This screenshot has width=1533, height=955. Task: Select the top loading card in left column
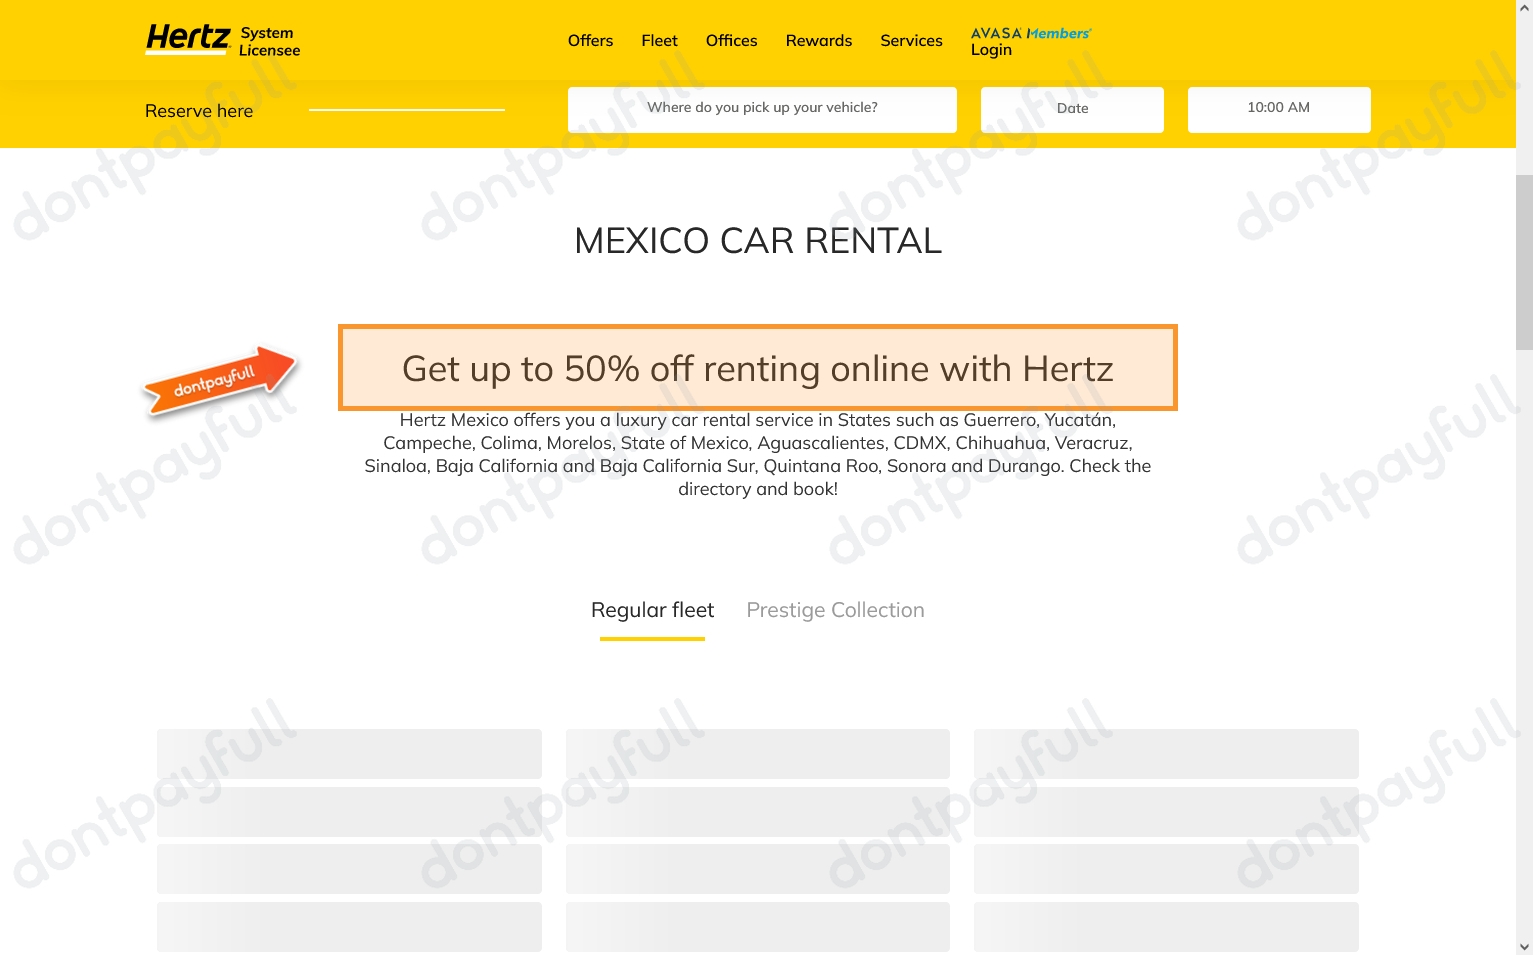349,754
